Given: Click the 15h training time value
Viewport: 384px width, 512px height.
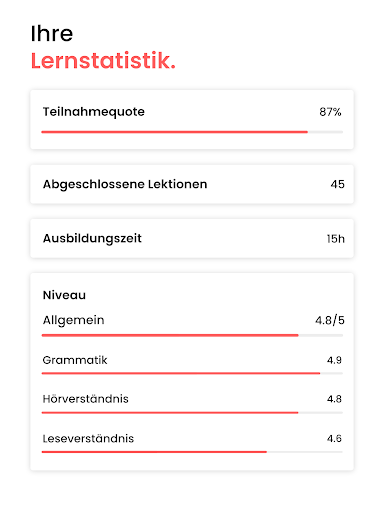Looking at the screenshot, I should point(335,239).
